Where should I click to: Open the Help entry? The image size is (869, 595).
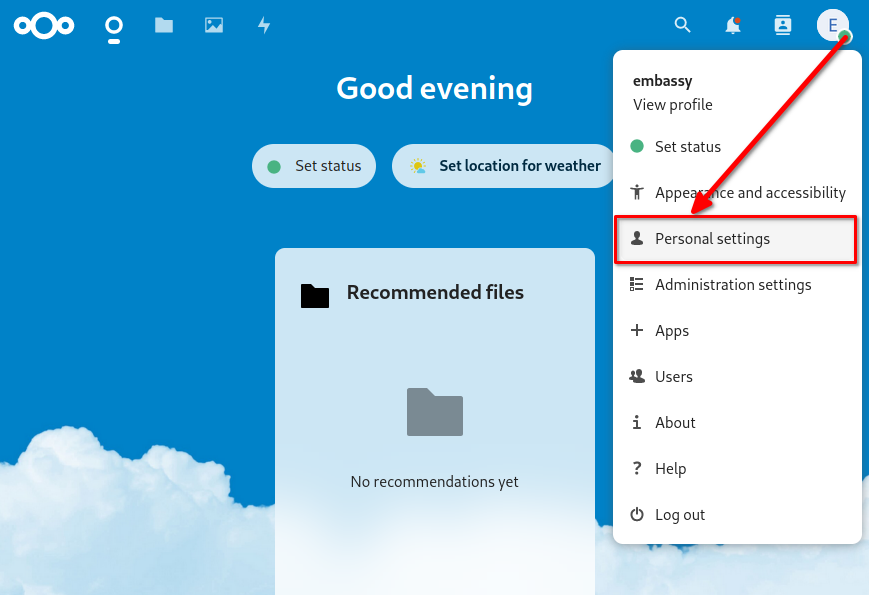click(x=671, y=468)
